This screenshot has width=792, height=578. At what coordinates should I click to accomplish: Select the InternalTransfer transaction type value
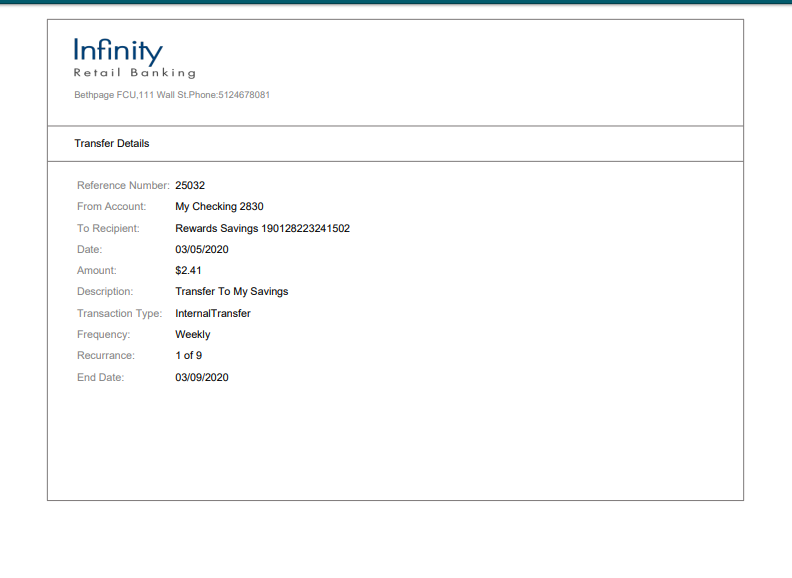coord(212,314)
